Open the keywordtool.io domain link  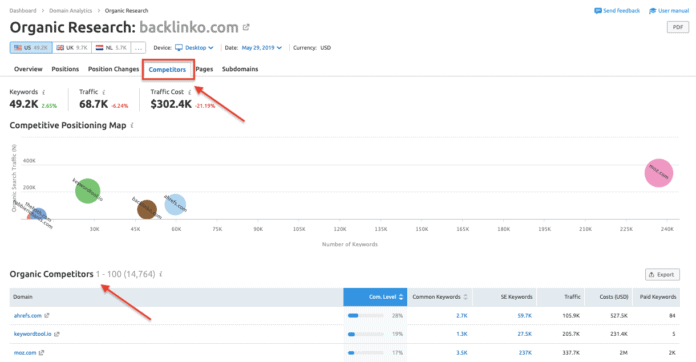coord(32,334)
